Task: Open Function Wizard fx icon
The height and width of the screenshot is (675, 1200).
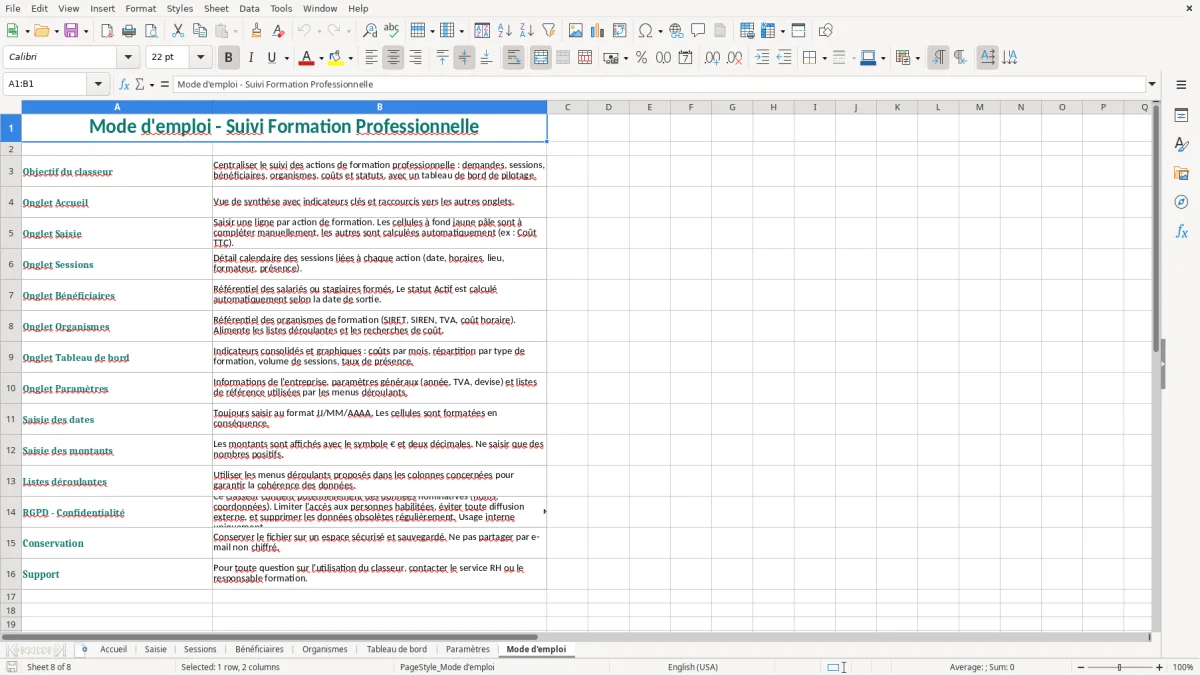Action: tap(124, 84)
